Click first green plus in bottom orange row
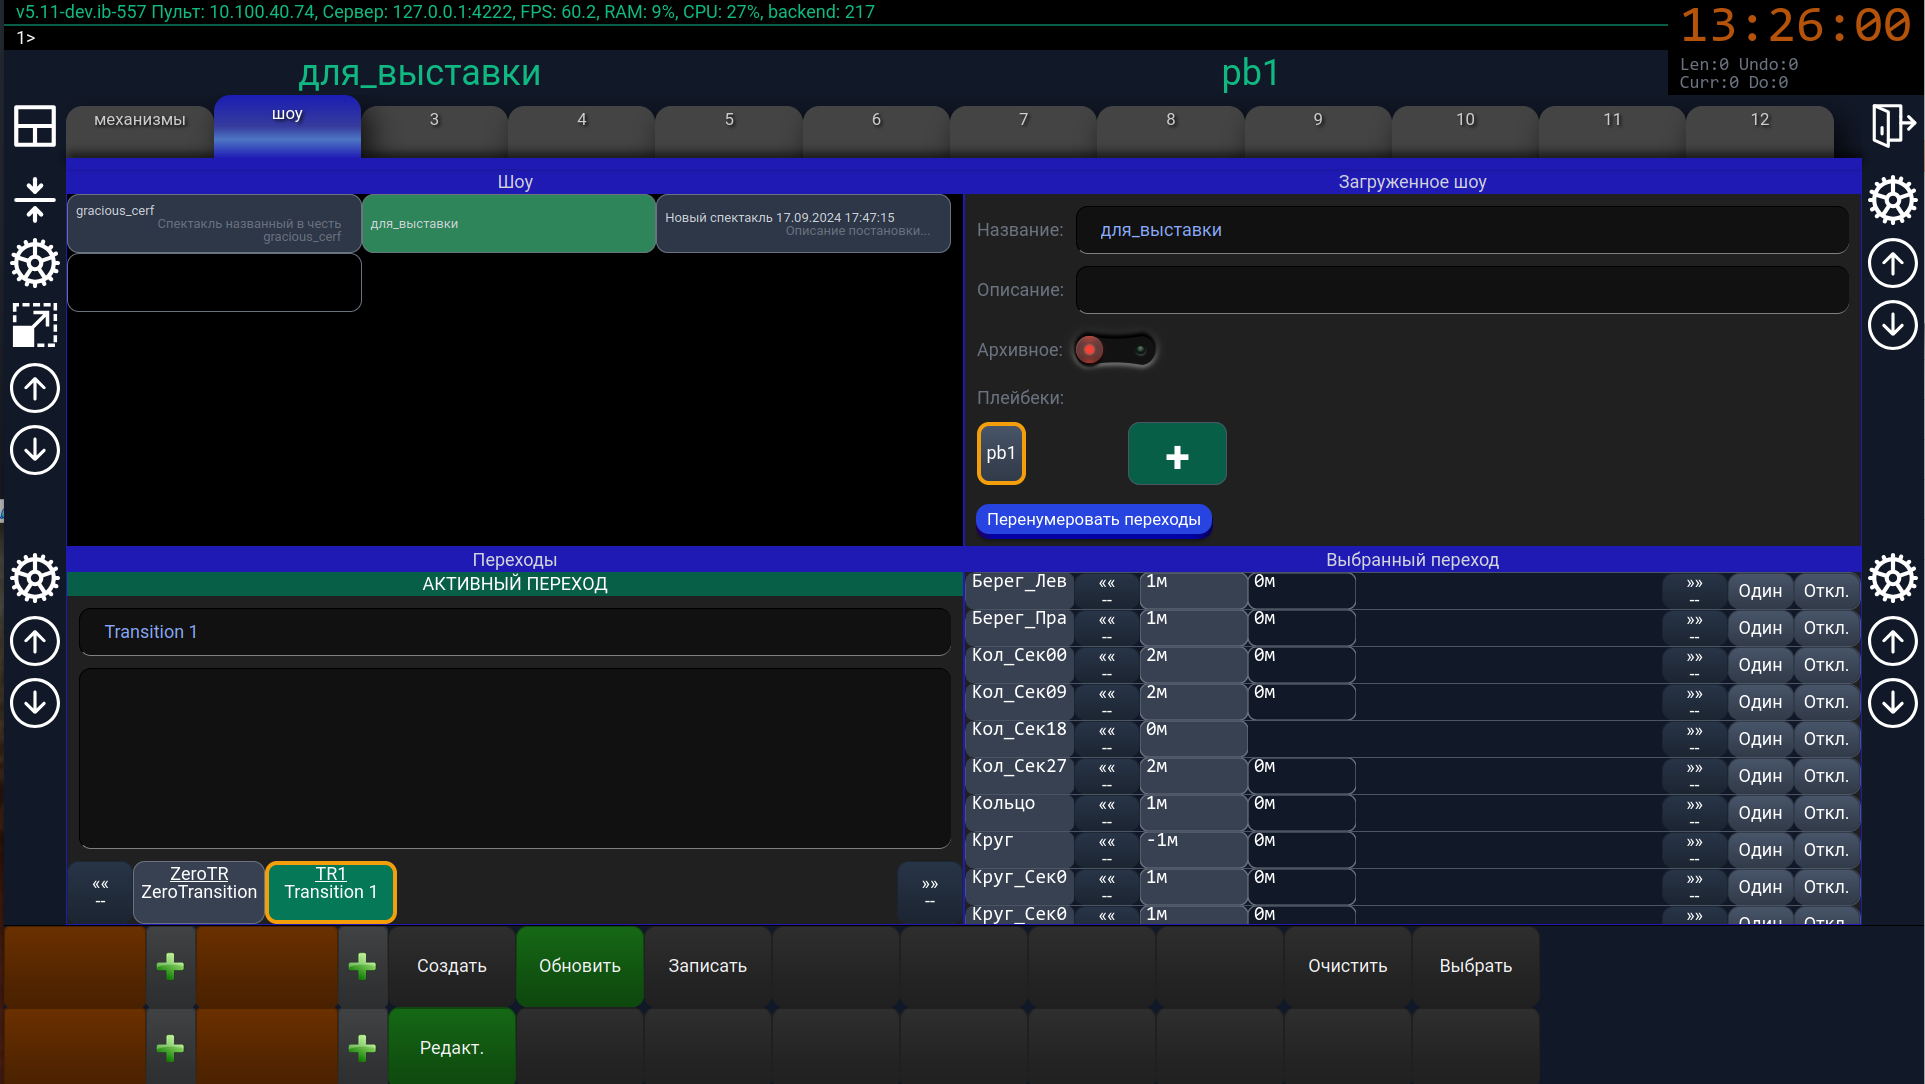Image resolution: width=1925 pixels, height=1084 pixels. click(170, 966)
